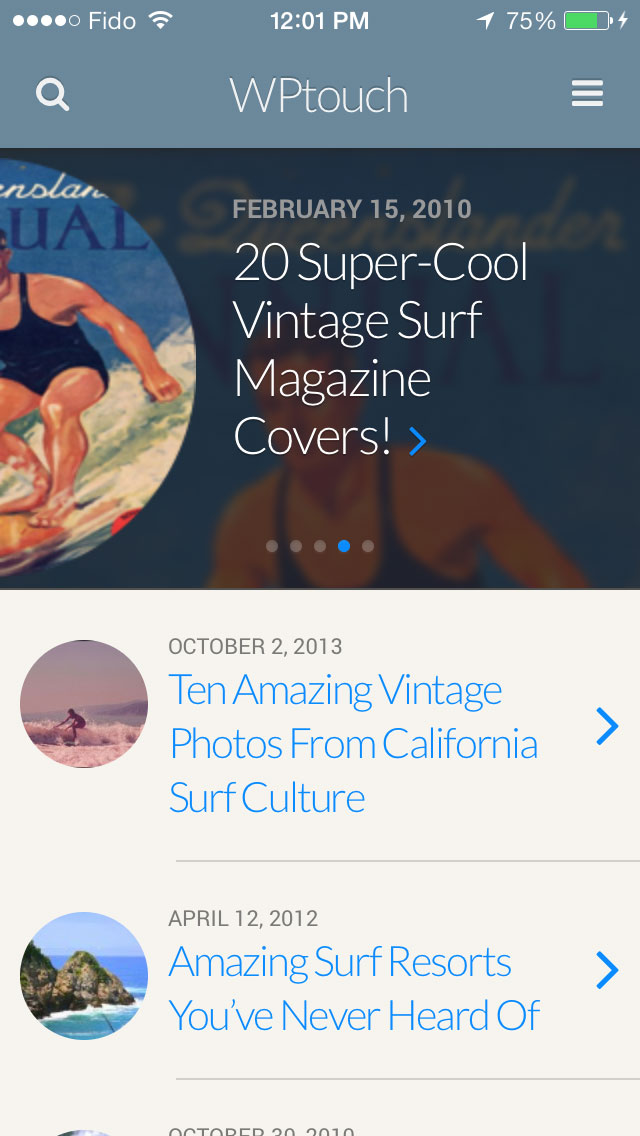The image size is (640, 1136).
Task: Tap the Wi-Fi signal icon
Action: [160, 20]
